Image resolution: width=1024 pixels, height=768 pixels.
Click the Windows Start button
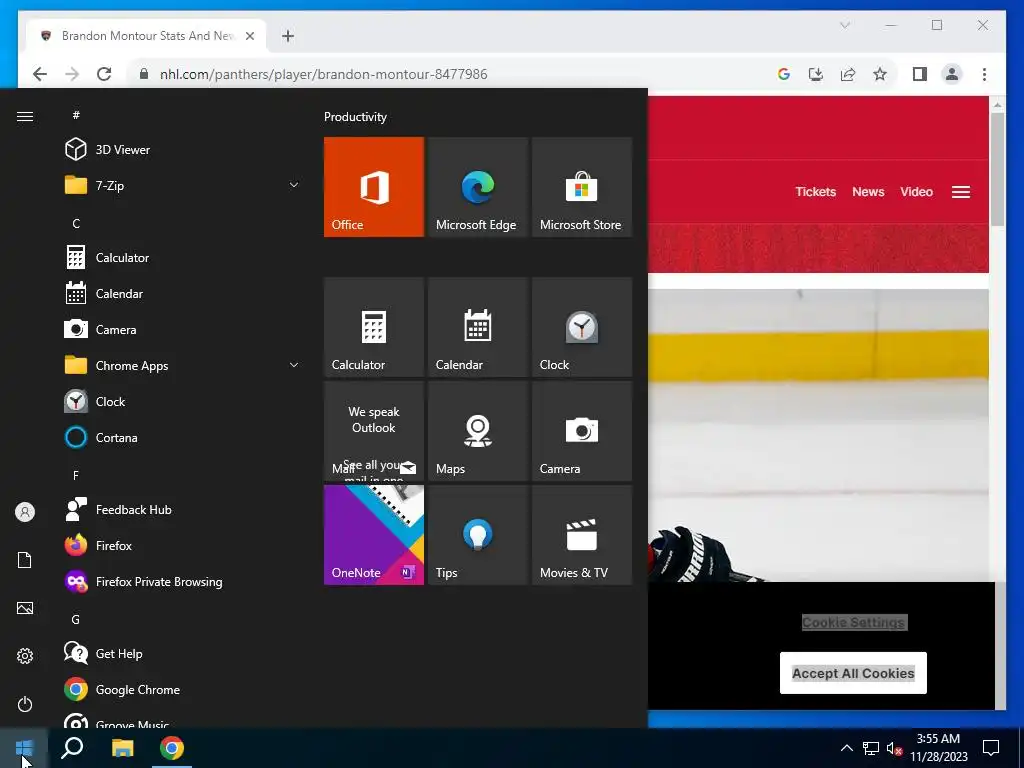click(24, 748)
